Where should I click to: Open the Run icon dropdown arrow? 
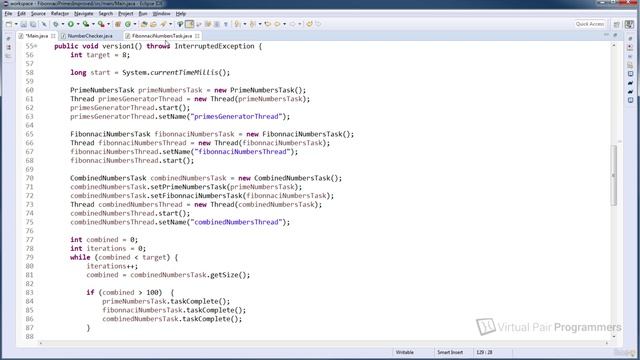pyautogui.click(x=78, y=24)
